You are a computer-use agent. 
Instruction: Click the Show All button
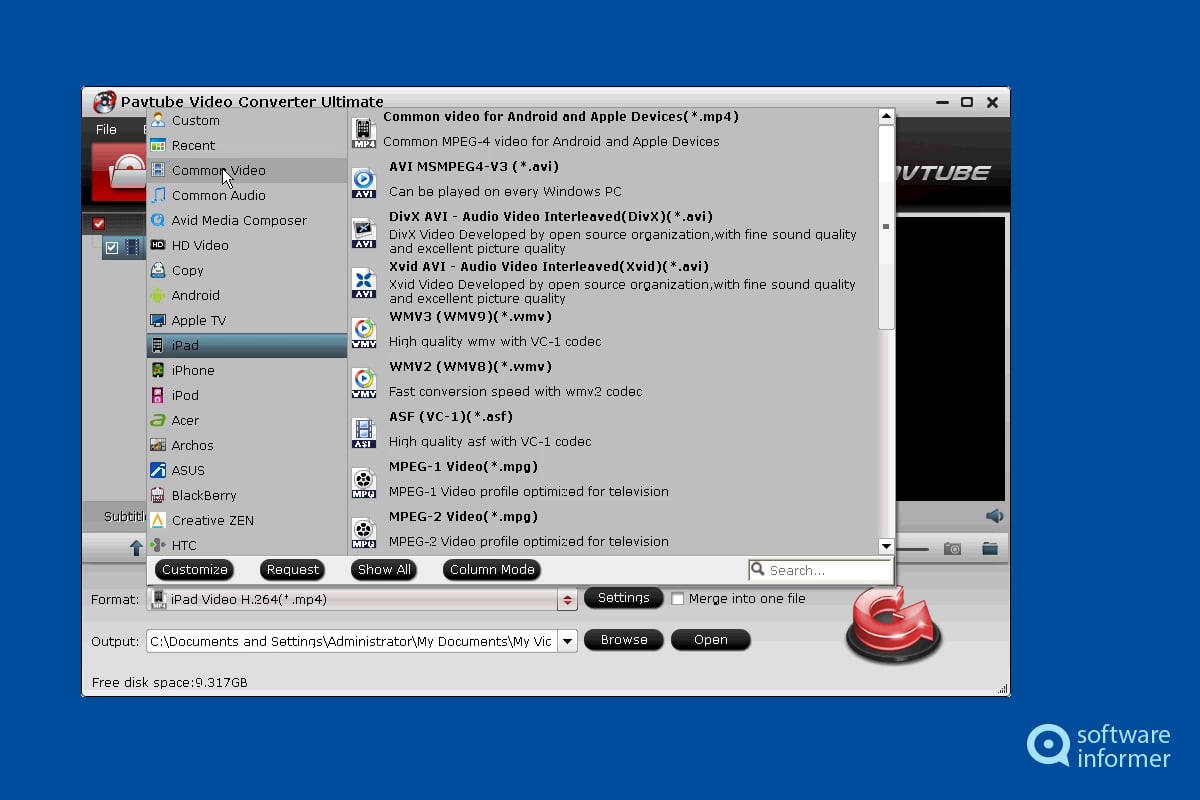384,570
